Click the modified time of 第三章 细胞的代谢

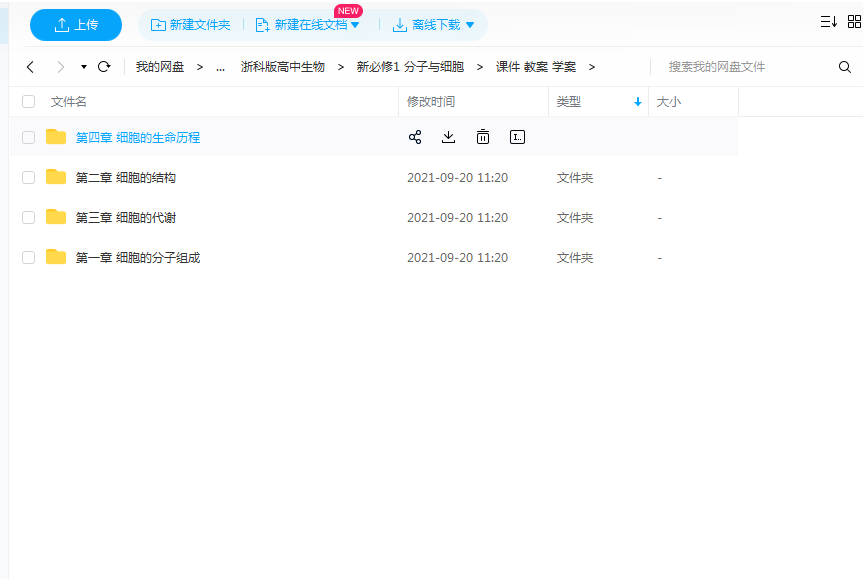click(457, 218)
